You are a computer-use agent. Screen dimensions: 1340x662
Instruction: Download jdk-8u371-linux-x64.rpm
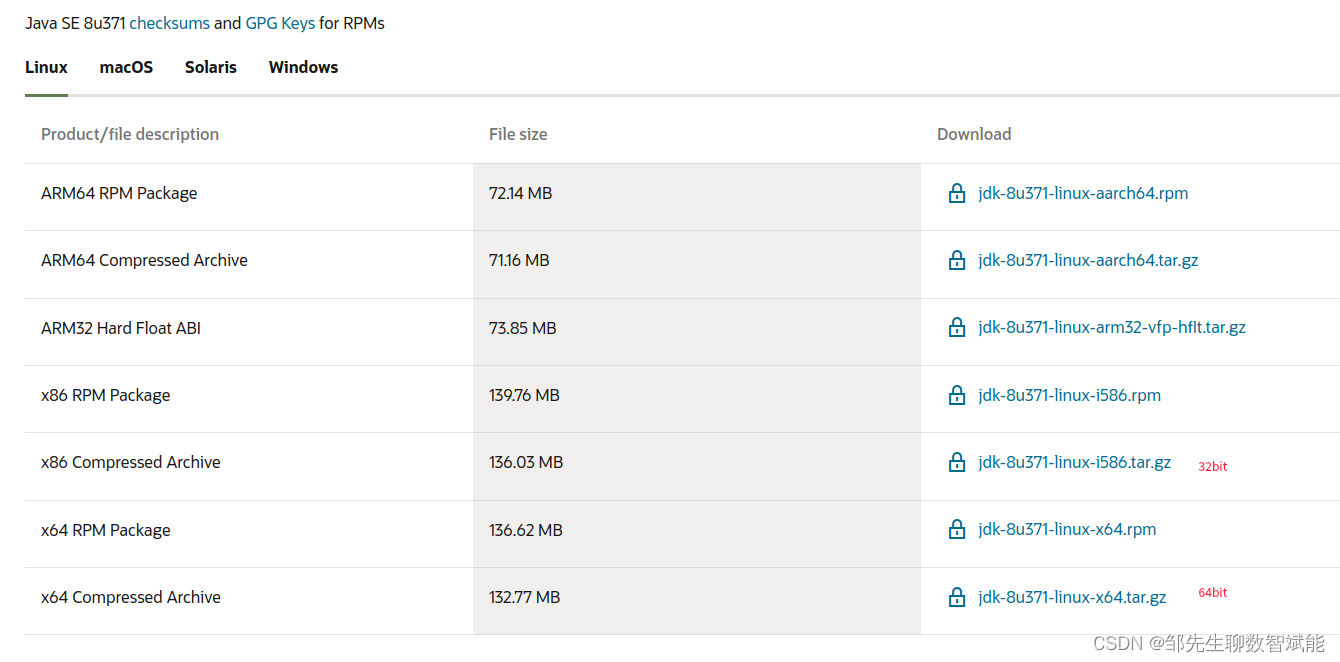[1067, 529]
